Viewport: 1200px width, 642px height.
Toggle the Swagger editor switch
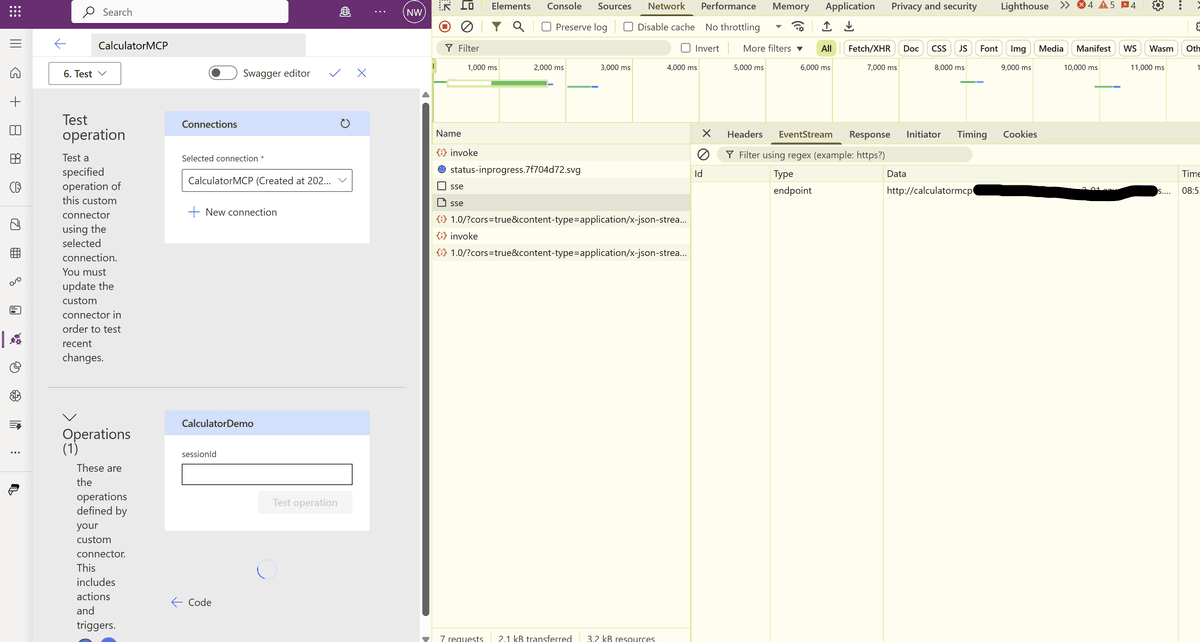coord(223,73)
